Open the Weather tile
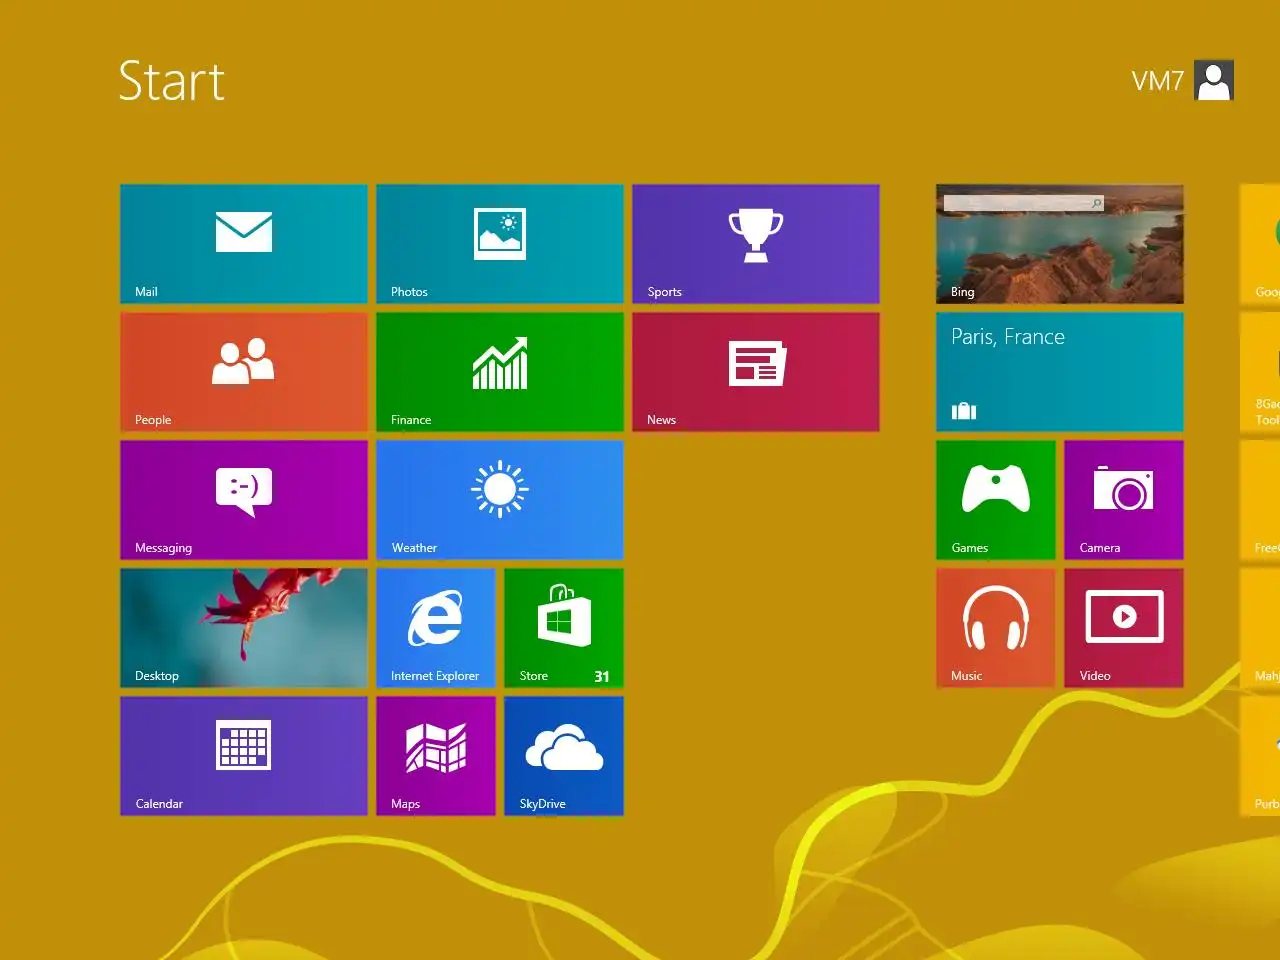 [x=500, y=500]
